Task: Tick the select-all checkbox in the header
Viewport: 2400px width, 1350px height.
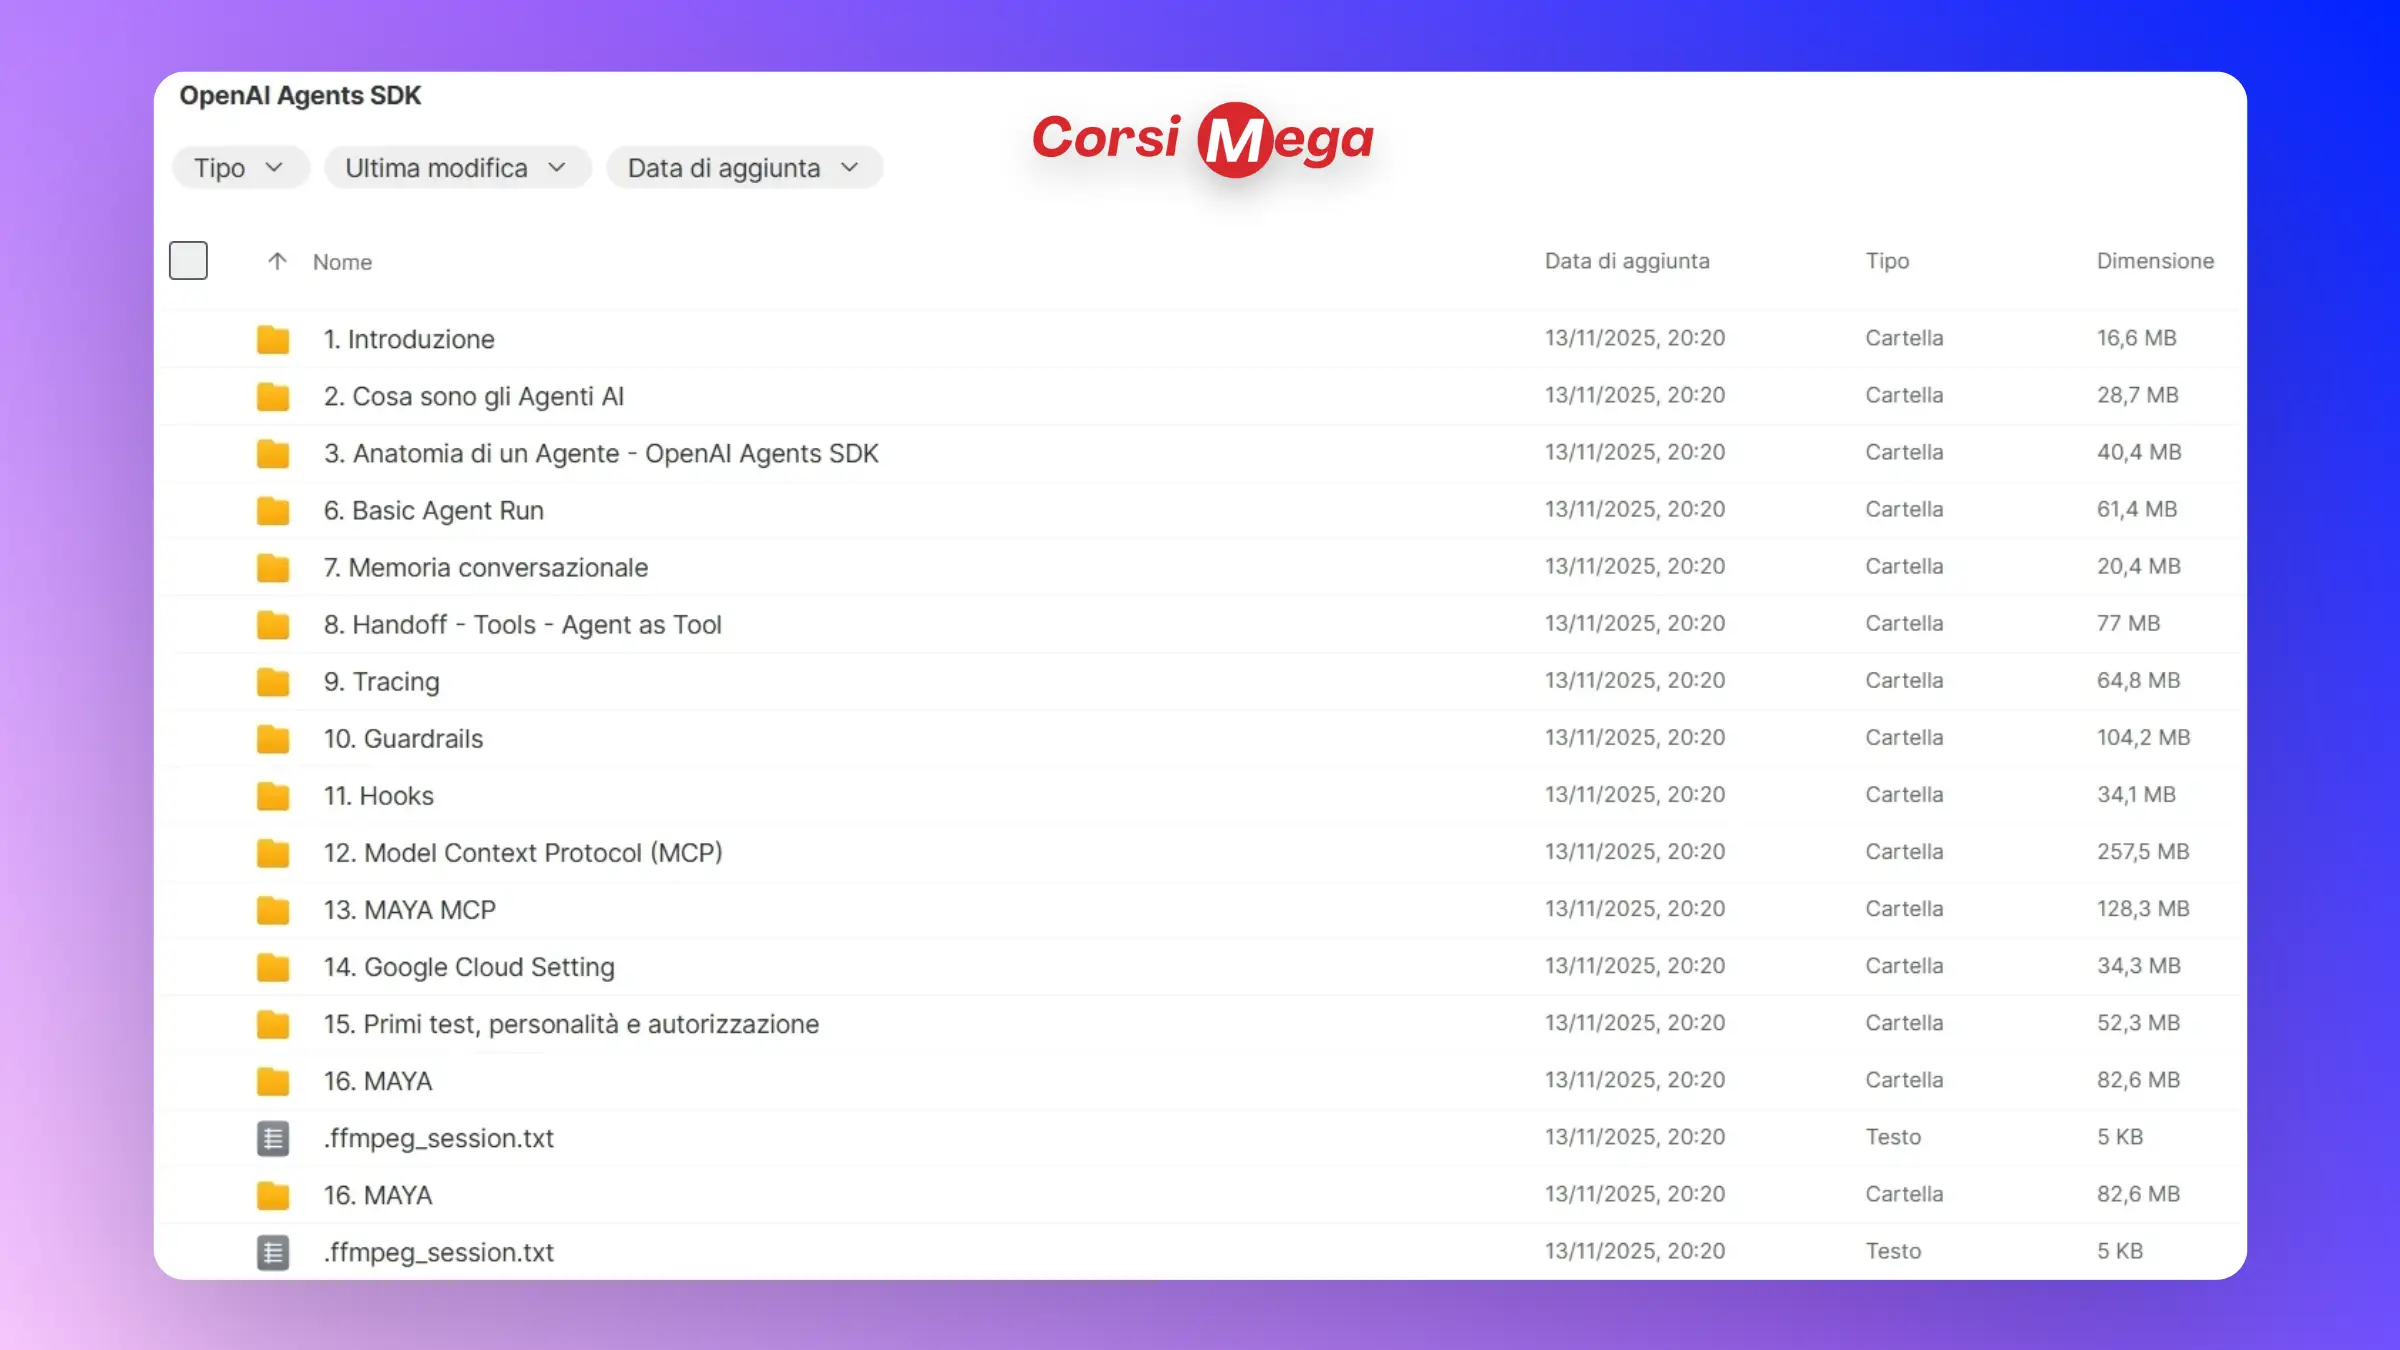Action: click(x=188, y=261)
